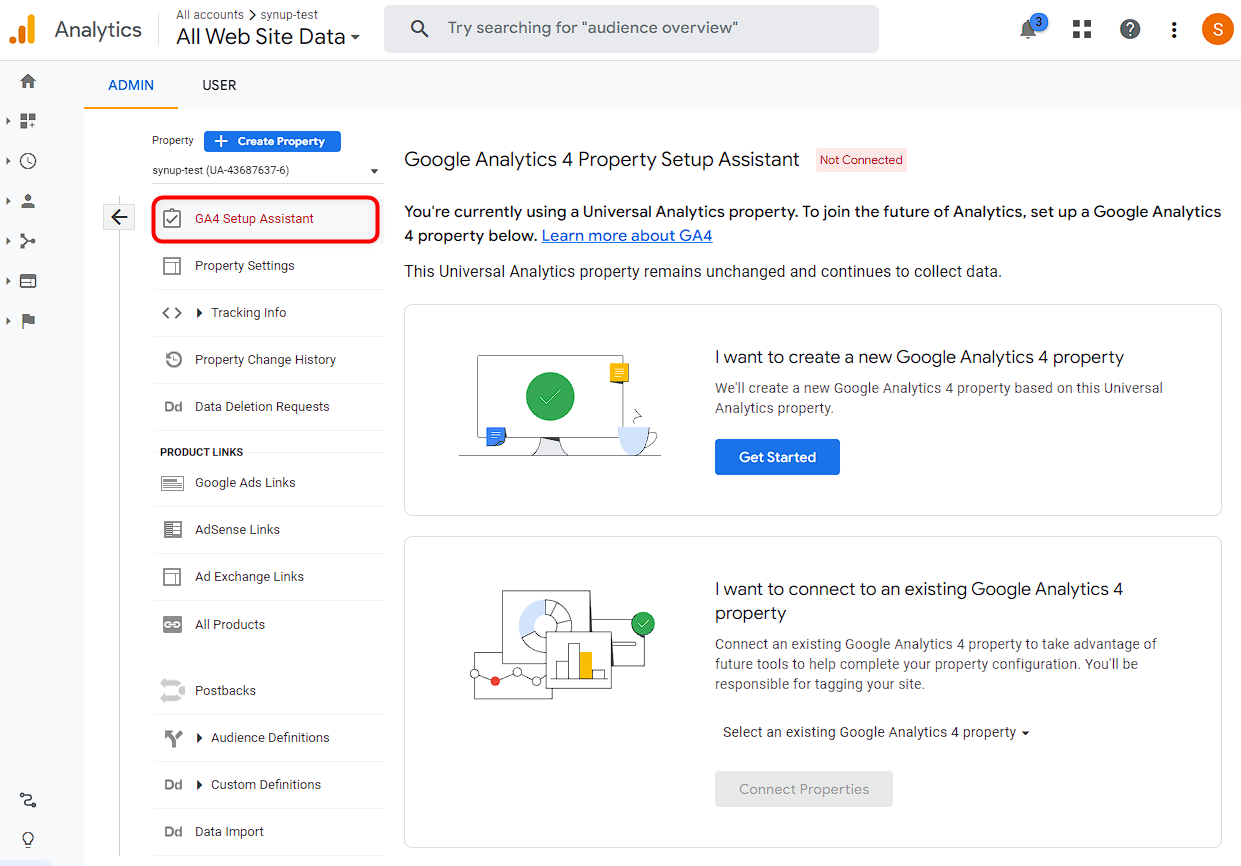Open Property Settings
Image resolution: width=1241 pixels, height=866 pixels.
pyautogui.click(x=268, y=266)
